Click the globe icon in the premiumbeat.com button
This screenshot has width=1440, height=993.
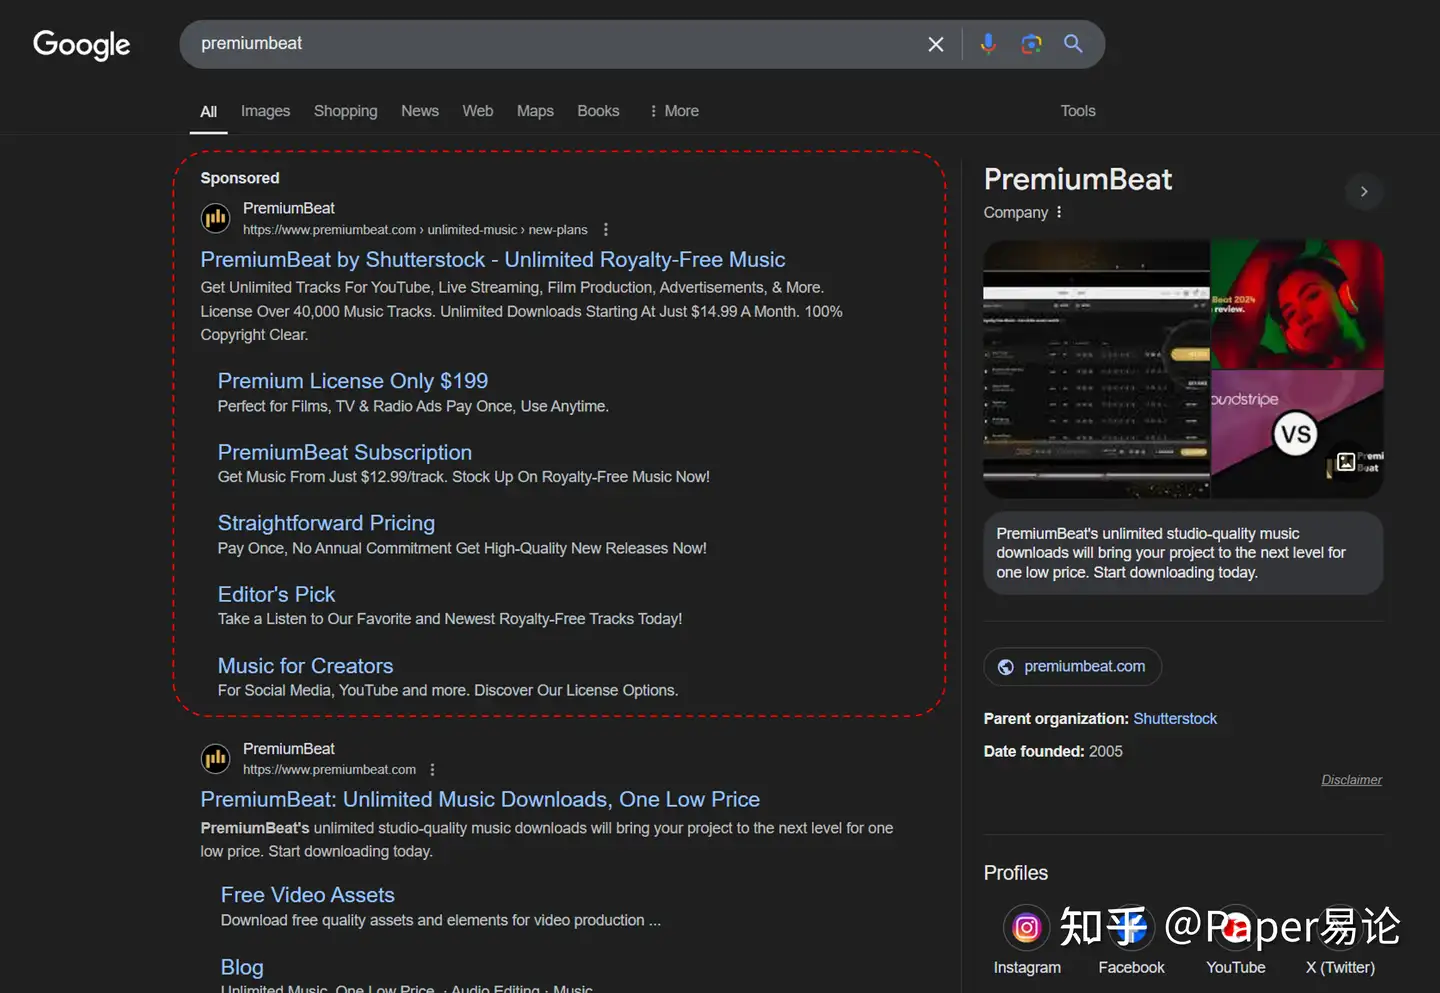click(x=1006, y=667)
